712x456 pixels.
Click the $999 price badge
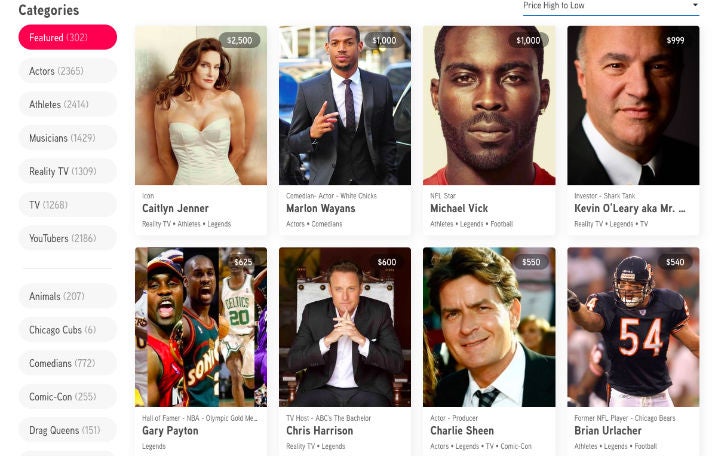[675, 40]
